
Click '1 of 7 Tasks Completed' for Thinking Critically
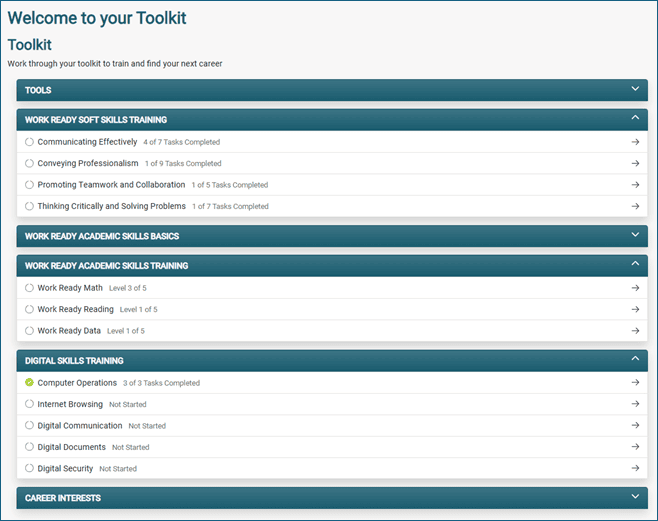230,206
